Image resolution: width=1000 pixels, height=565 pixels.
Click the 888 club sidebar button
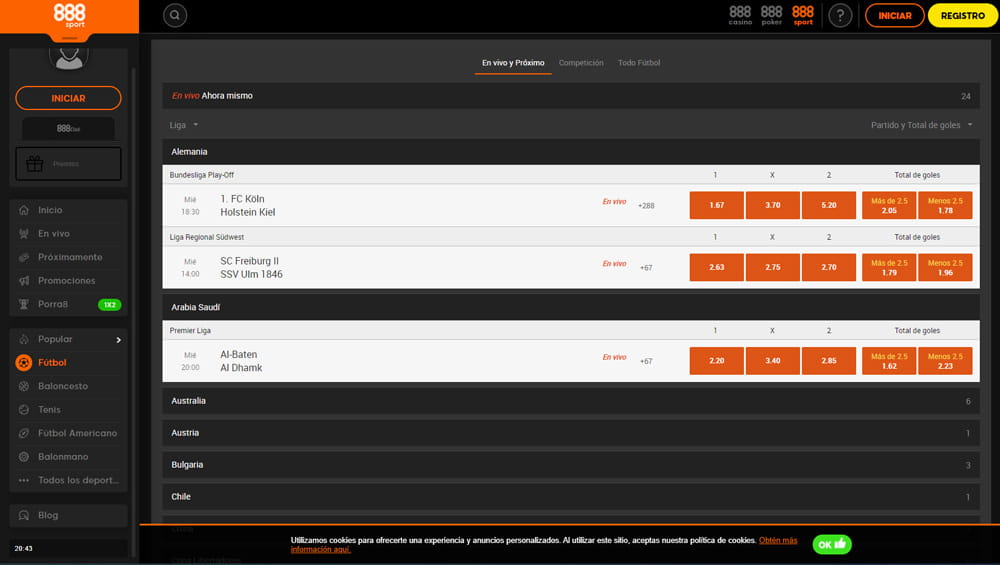(x=68, y=128)
